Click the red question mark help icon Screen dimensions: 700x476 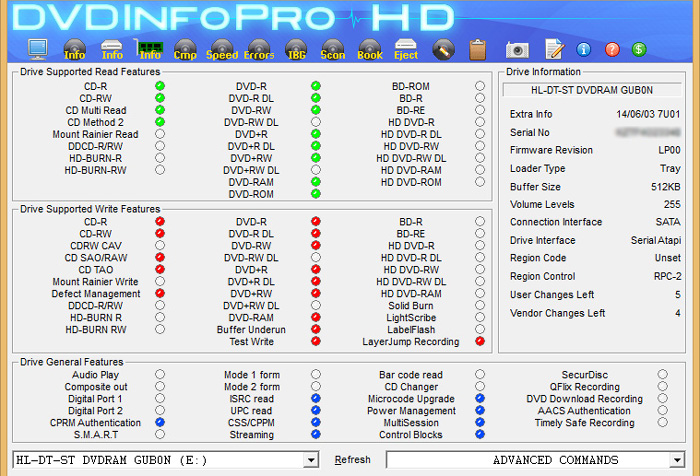611,49
